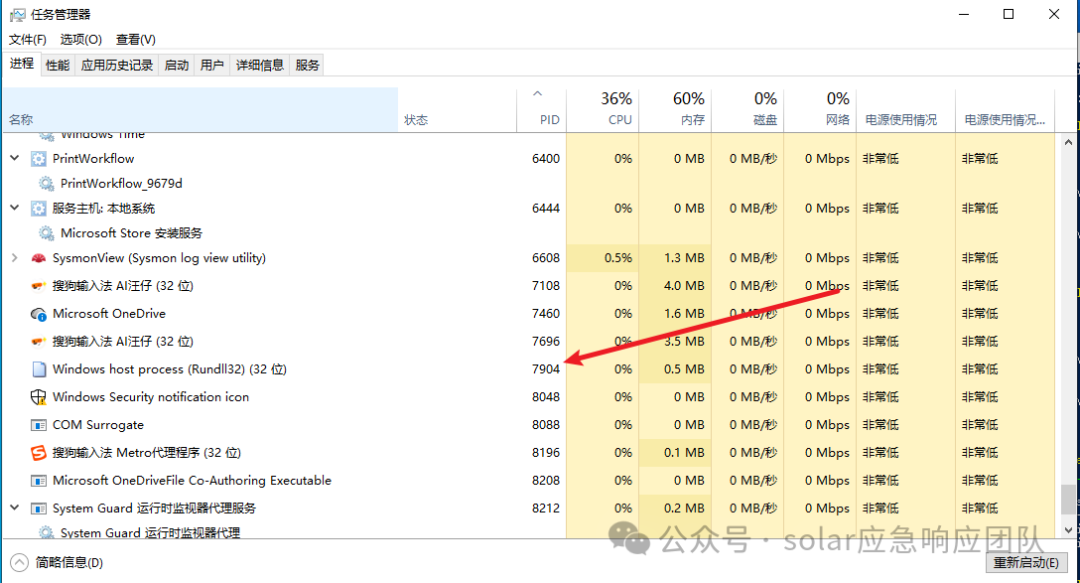
Task: Select the PrintWorkflow_9679d row
Action: click(528, 183)
